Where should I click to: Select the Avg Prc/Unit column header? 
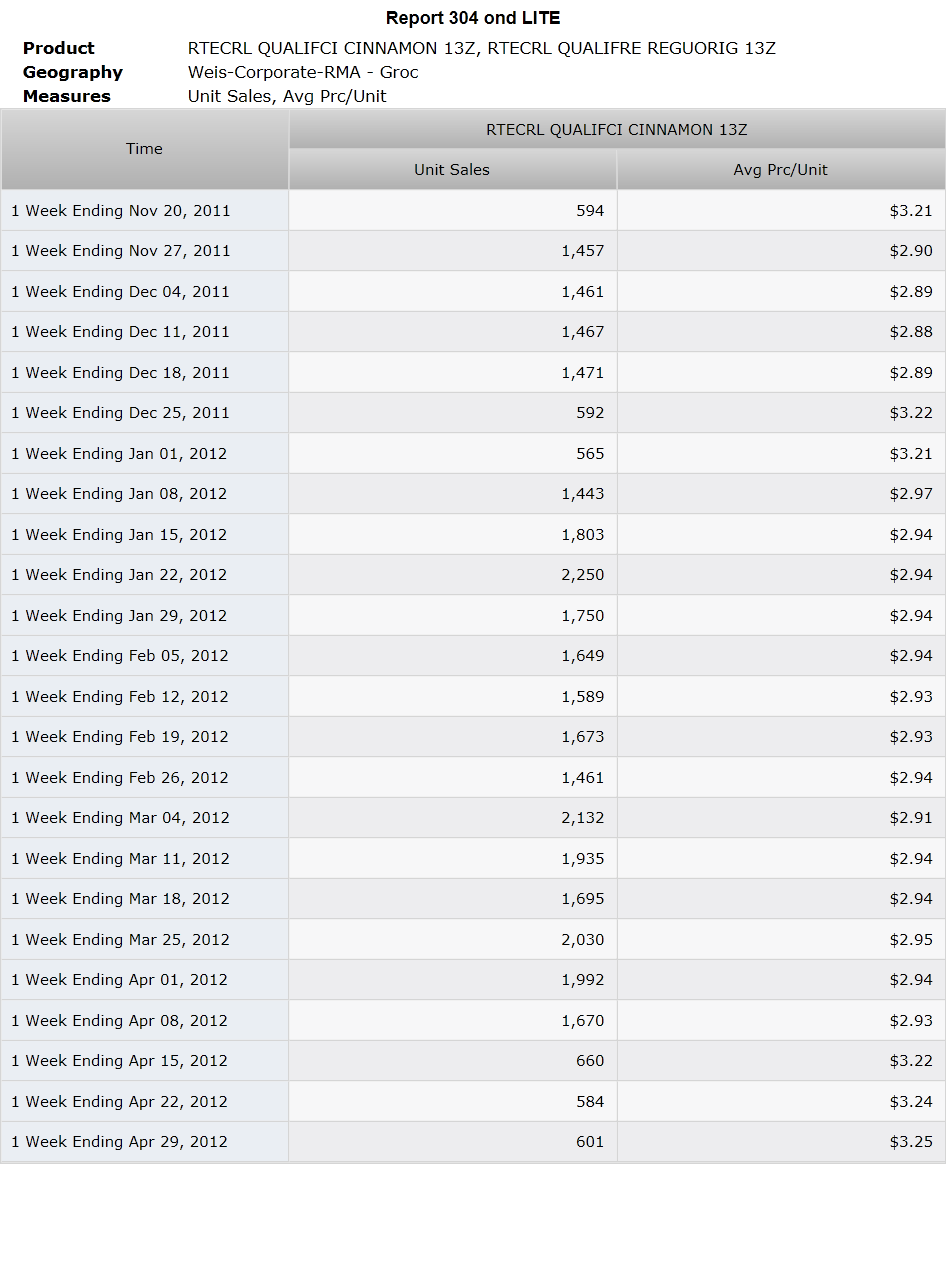pos(781,170)
